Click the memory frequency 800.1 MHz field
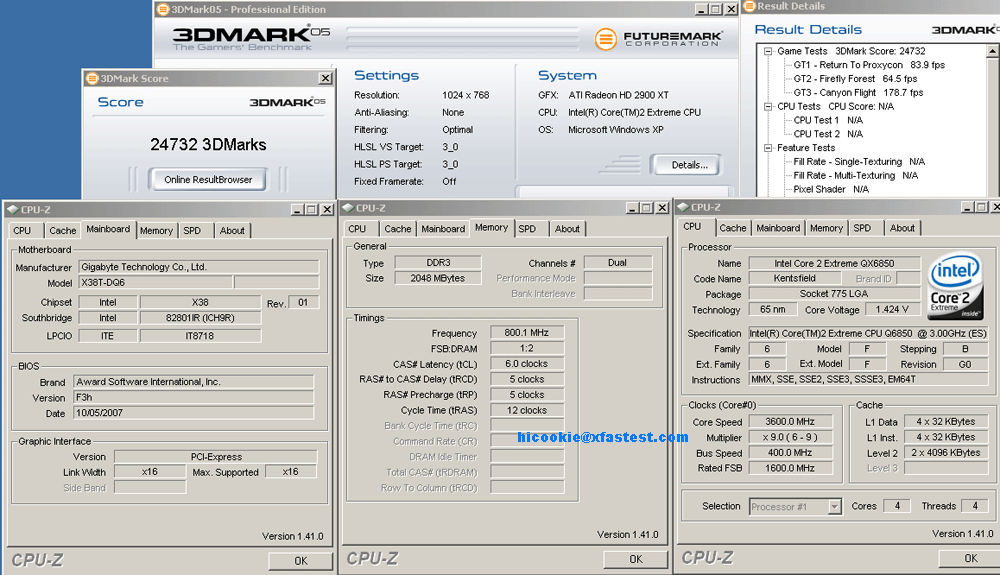Screen dimensions: 1000x575 pyautogui.click(x=527, y=333)
